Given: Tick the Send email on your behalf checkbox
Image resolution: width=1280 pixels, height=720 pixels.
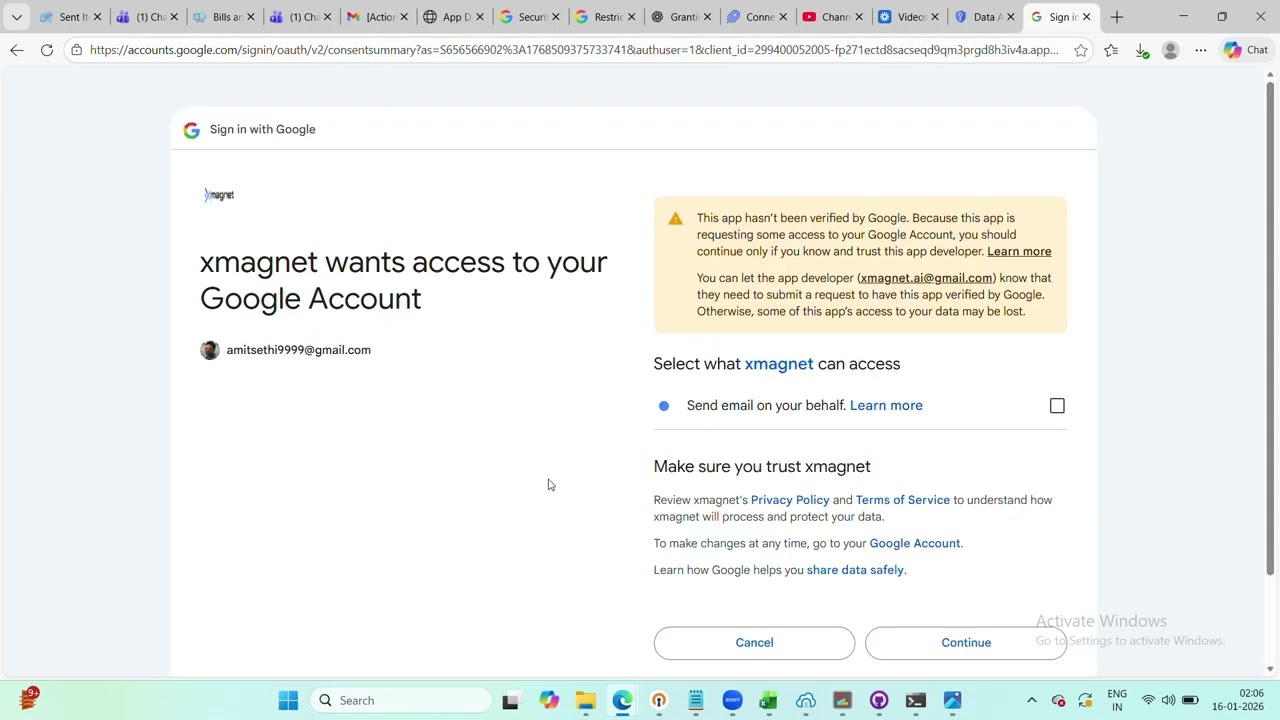Looking at the screenshot, I should tap(1057, 405).
